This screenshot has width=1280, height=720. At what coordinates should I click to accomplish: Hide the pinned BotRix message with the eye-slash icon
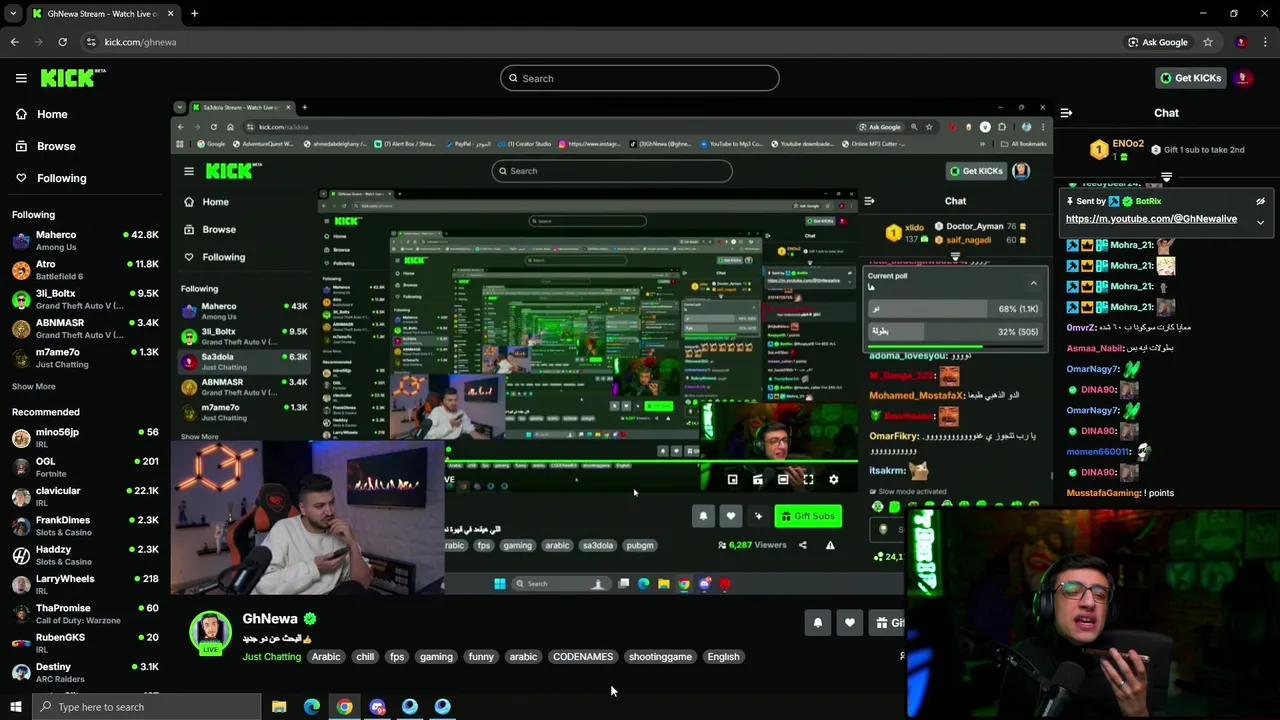[1260, 201]
